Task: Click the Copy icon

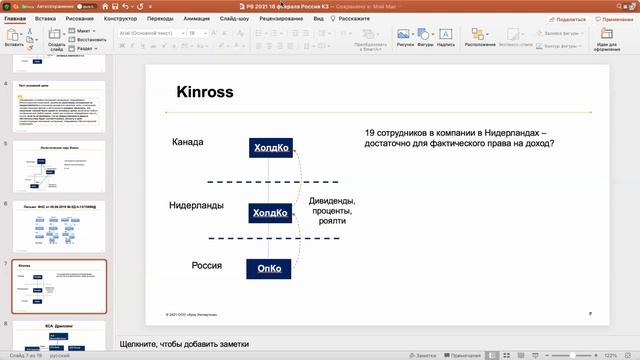Action: (x=29, y=40)
